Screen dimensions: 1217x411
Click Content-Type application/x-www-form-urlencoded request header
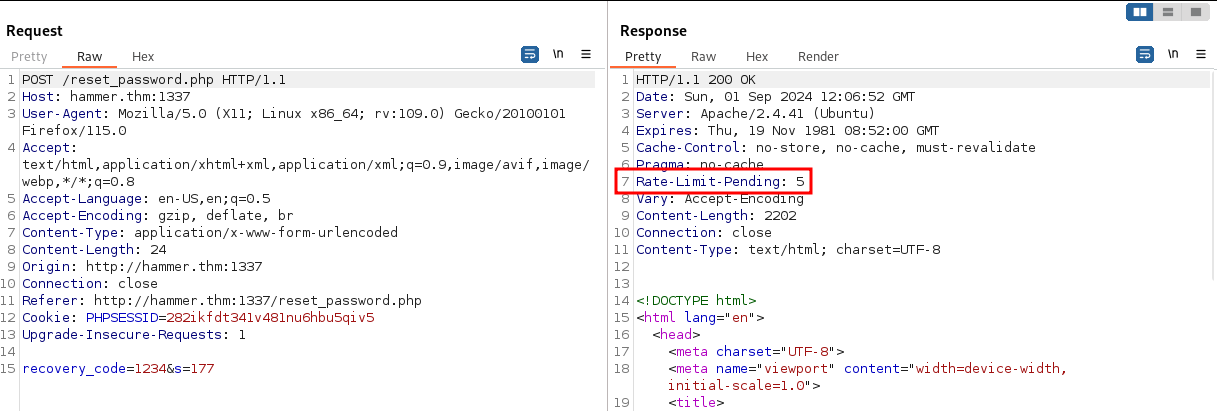[210, 233]
